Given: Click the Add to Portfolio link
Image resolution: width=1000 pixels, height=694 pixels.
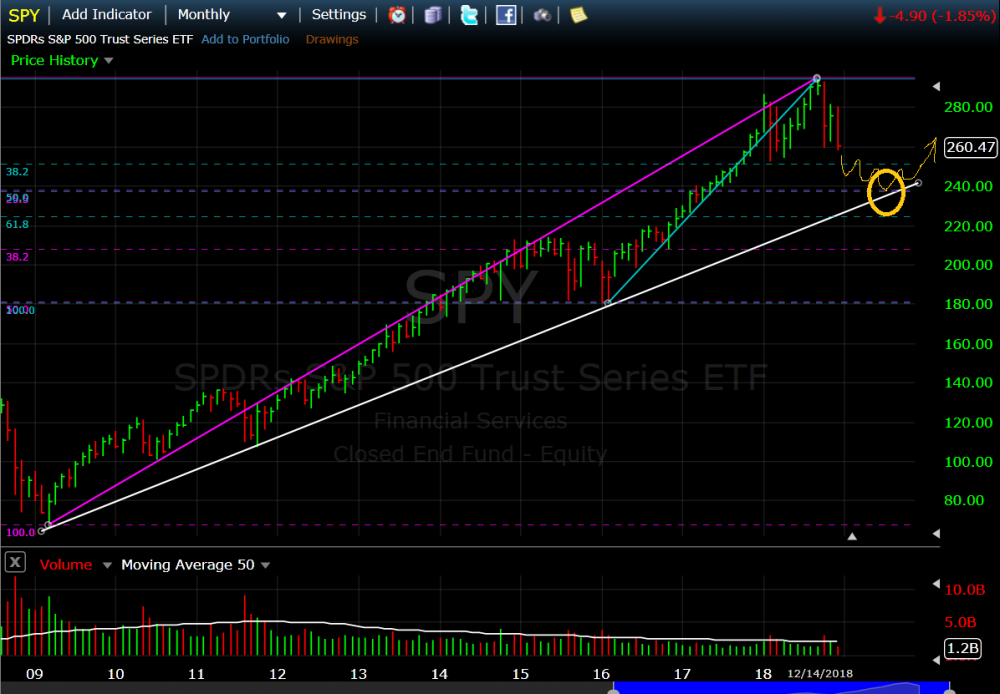Looking at the screenshot, I should coord(245,39).
